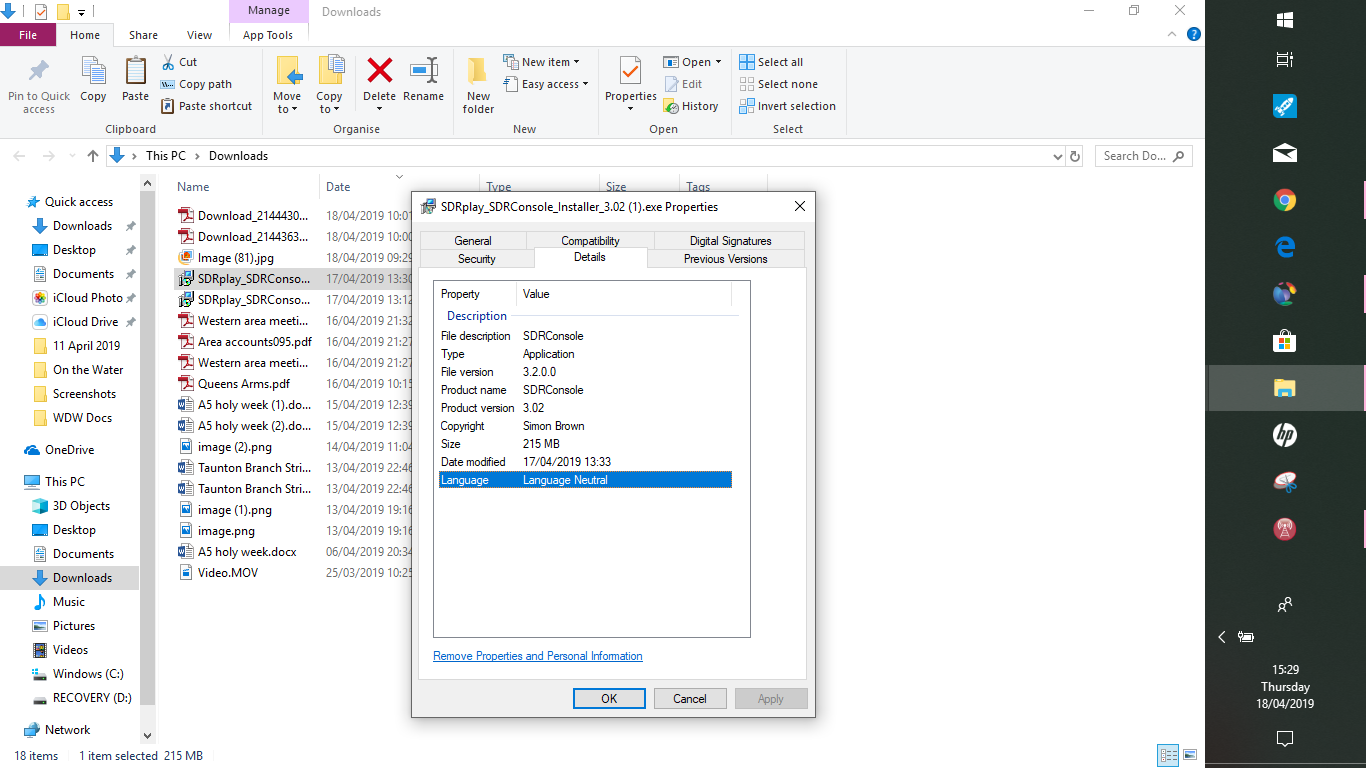Open Microsoft Edge from the taskbar
Image resolution: width=1366 pixels, height=768 pixels.
click(1284, 246)
